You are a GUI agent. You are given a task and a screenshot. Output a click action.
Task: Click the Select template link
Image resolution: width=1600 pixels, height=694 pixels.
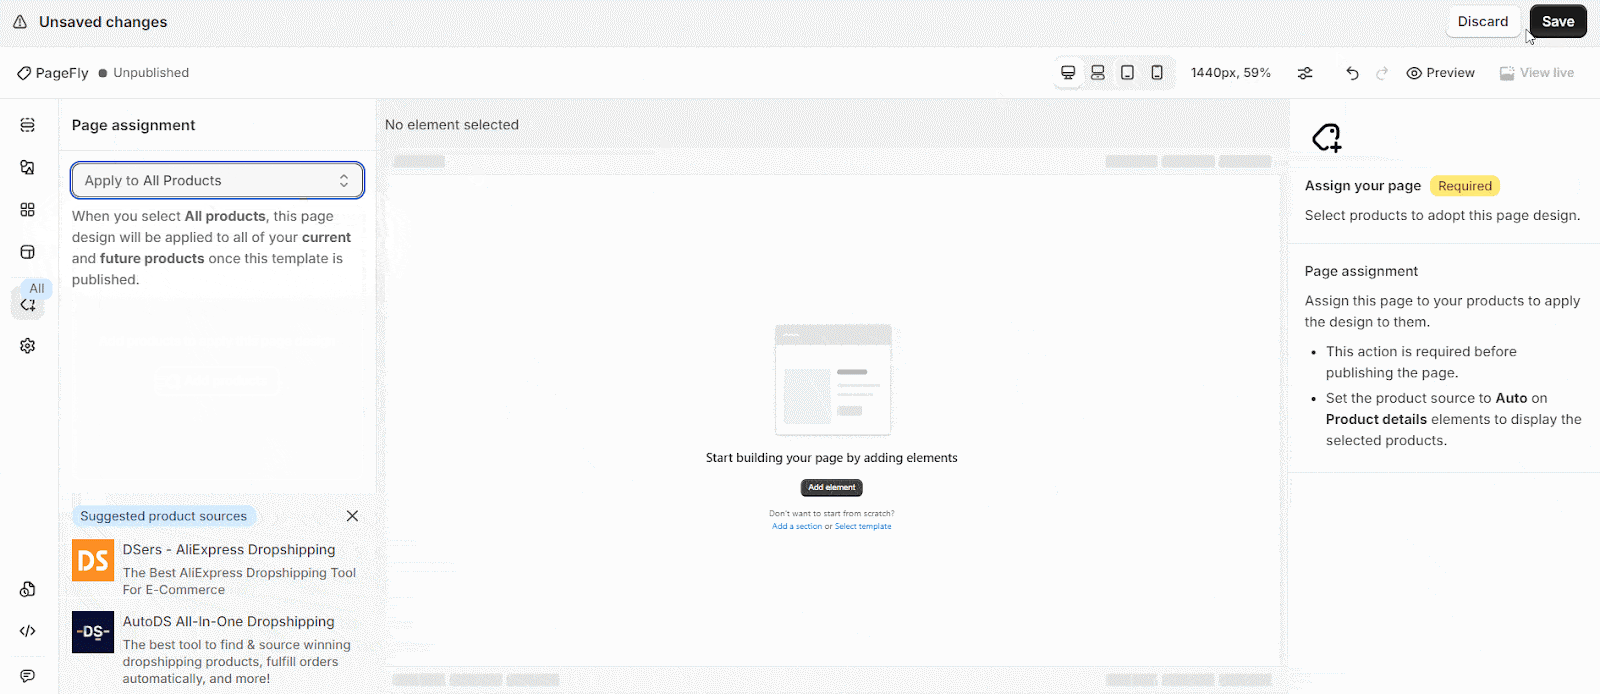(863, 526)
